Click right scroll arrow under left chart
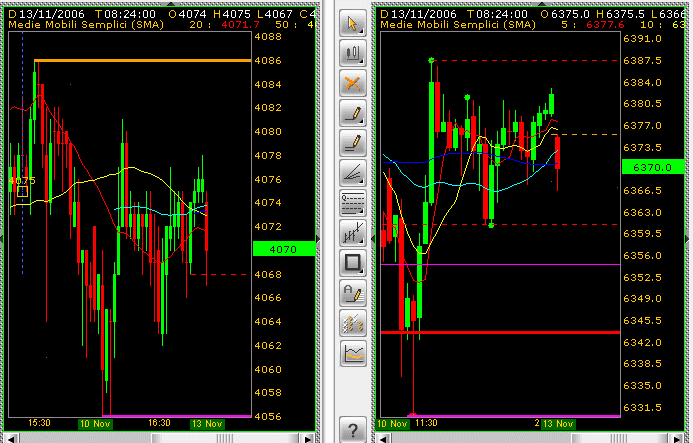This screenshot has height=443, width=693. point(308,439)
